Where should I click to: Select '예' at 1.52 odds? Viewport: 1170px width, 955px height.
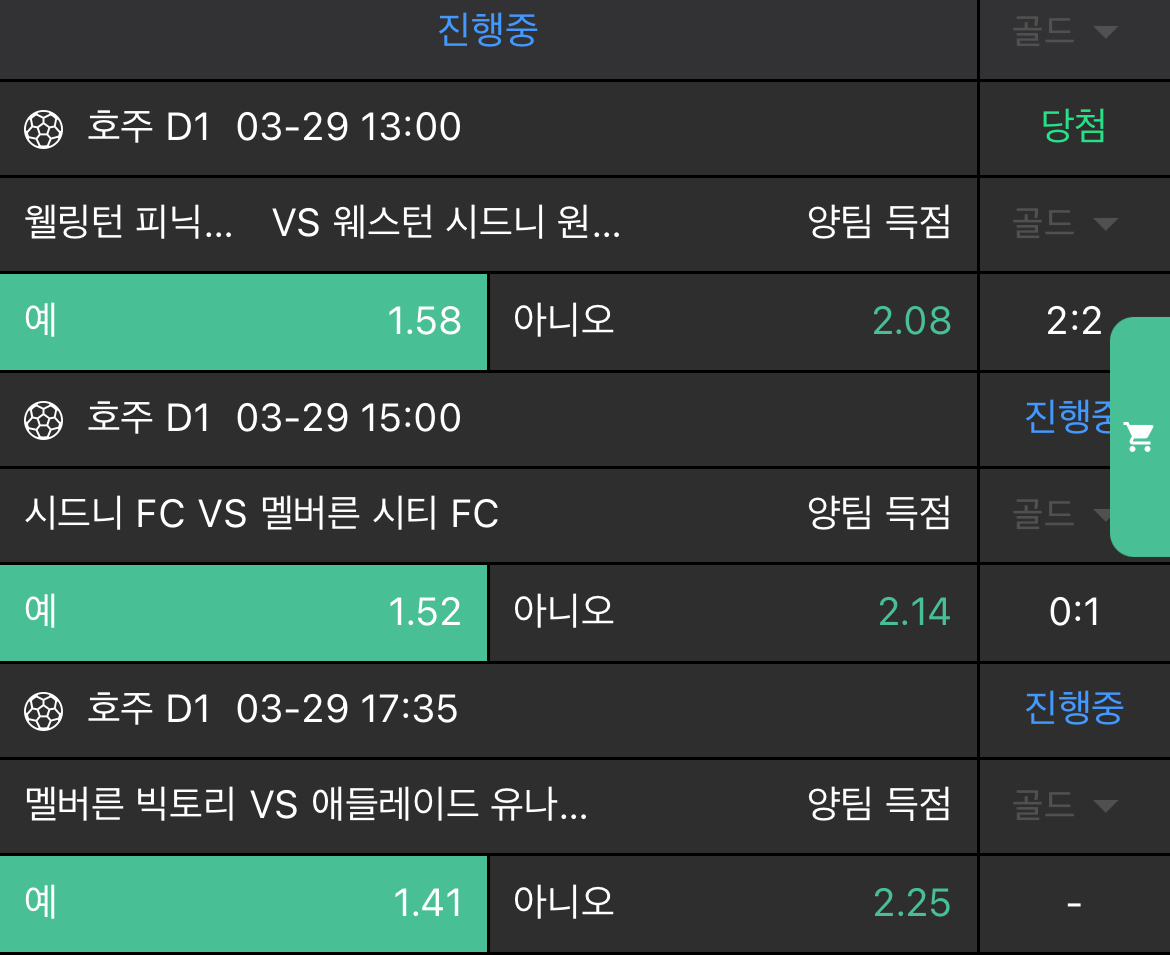[x=243, y=613]
